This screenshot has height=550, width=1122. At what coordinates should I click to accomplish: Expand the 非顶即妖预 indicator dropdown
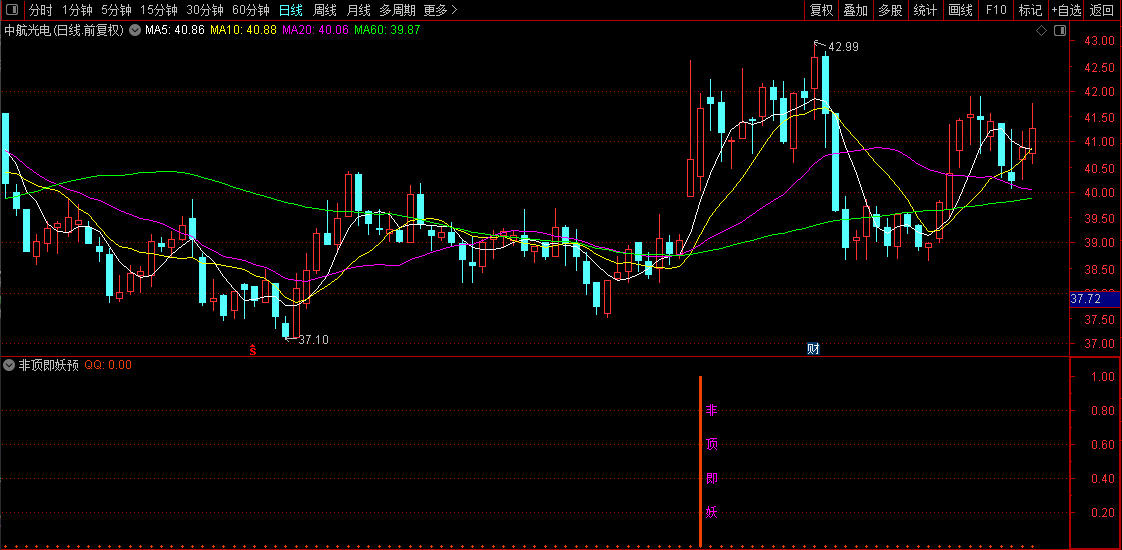click(10, 365)
